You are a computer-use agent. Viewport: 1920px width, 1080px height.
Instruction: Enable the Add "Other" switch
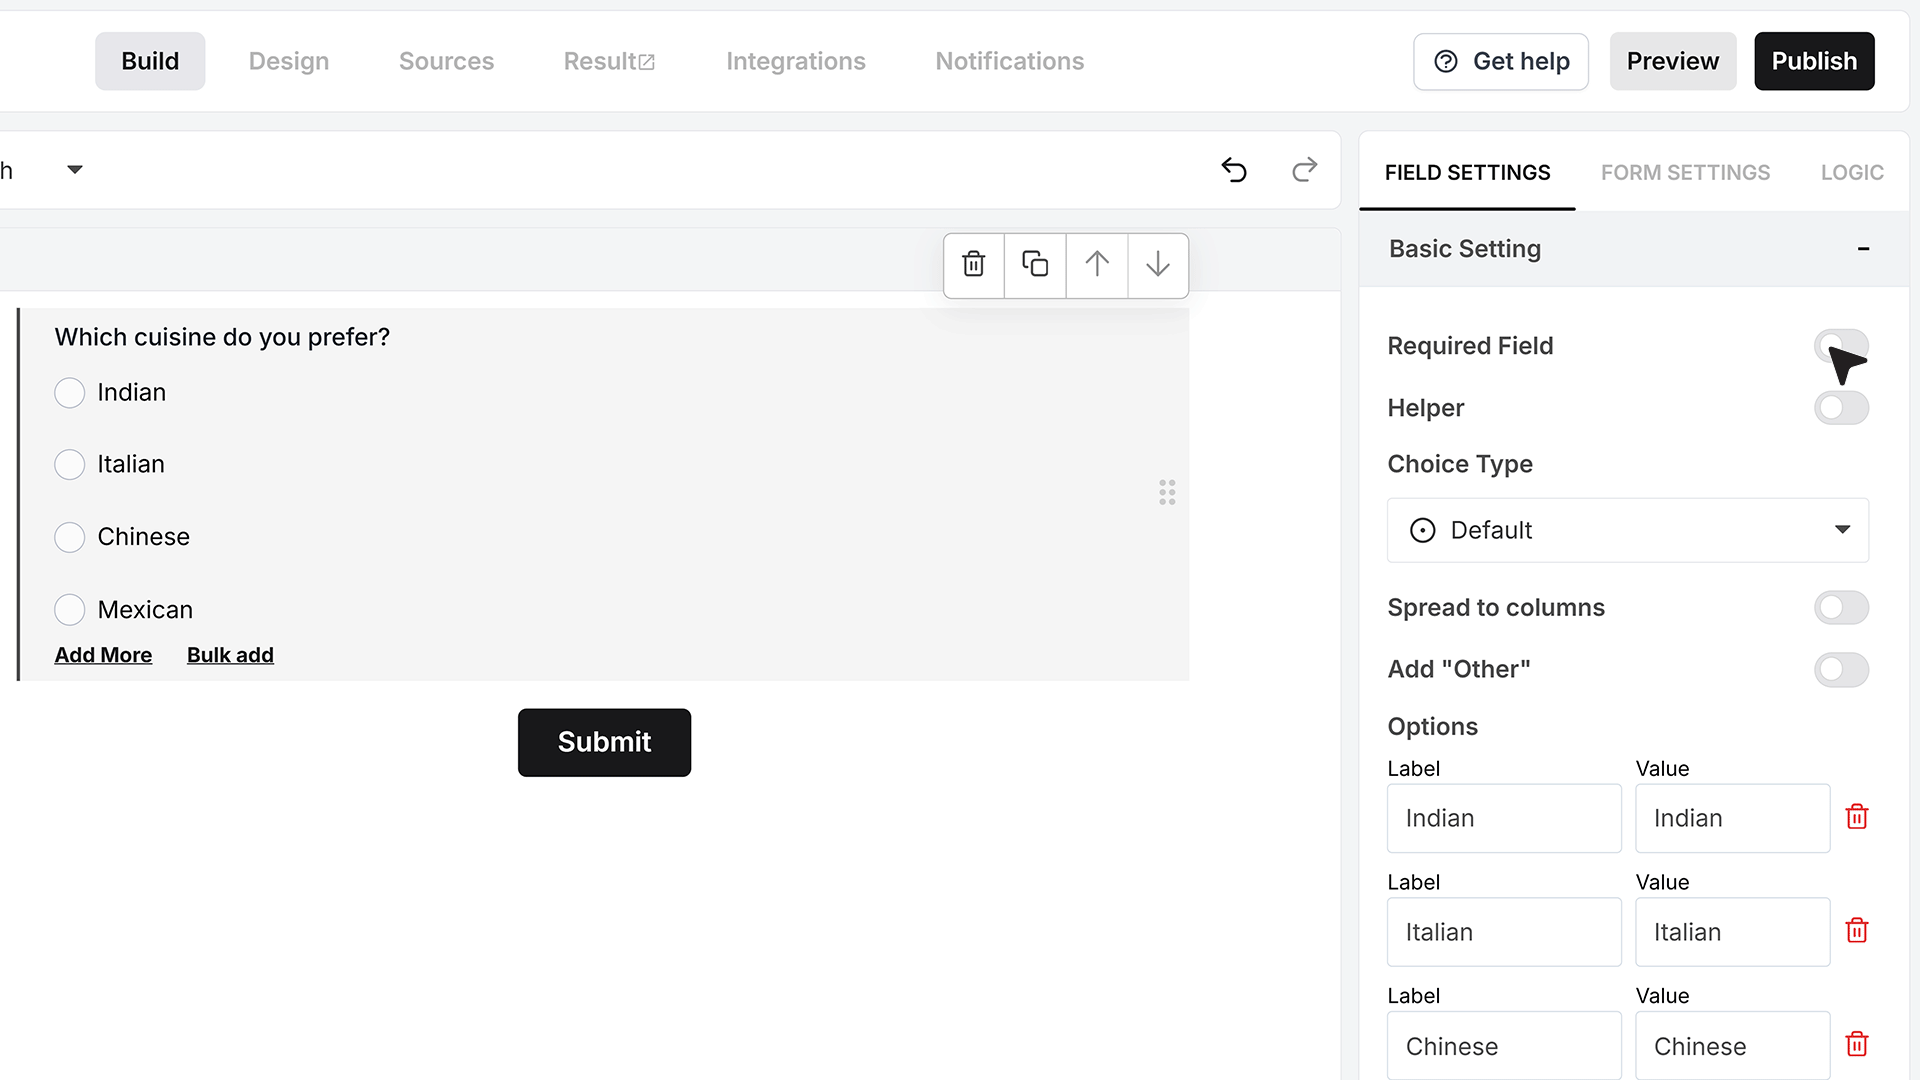pyautogui.click(x=1841, y=670)
